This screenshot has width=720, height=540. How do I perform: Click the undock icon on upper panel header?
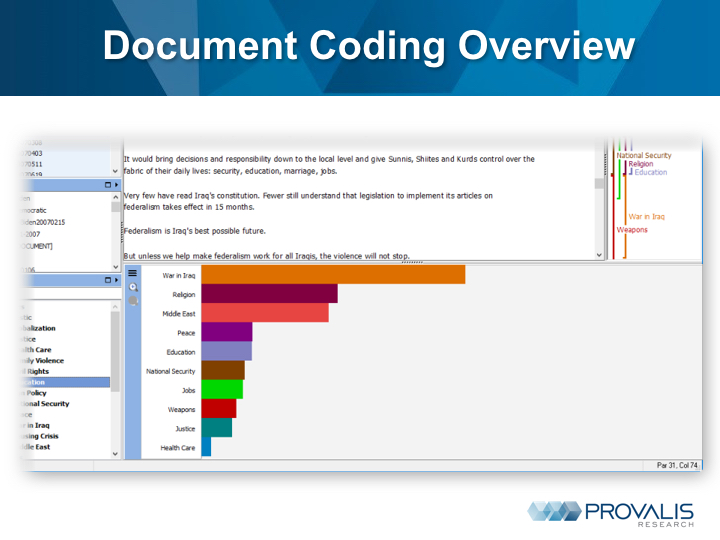(x=107, y=185)
